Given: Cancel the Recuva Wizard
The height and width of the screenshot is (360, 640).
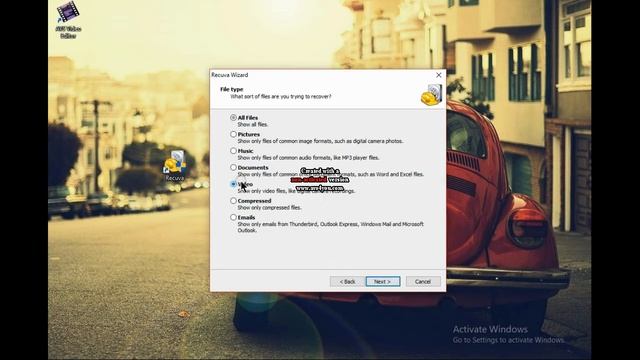Looking at the screenshot, I should coord(423,282).
